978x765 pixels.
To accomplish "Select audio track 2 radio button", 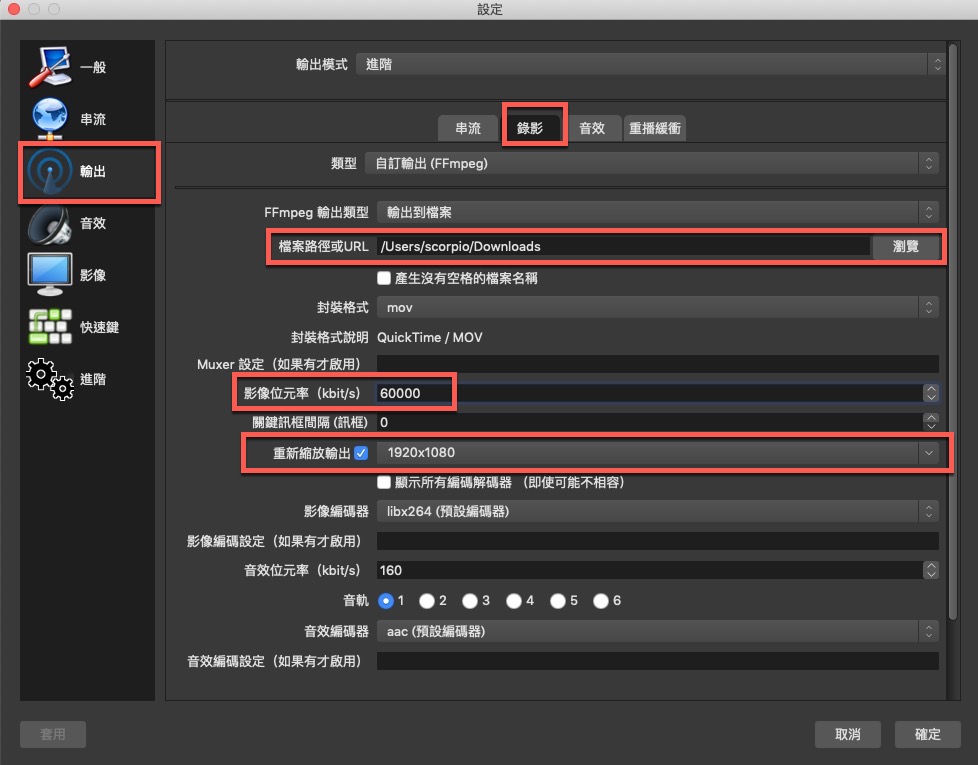I will [x=427, y=600].
